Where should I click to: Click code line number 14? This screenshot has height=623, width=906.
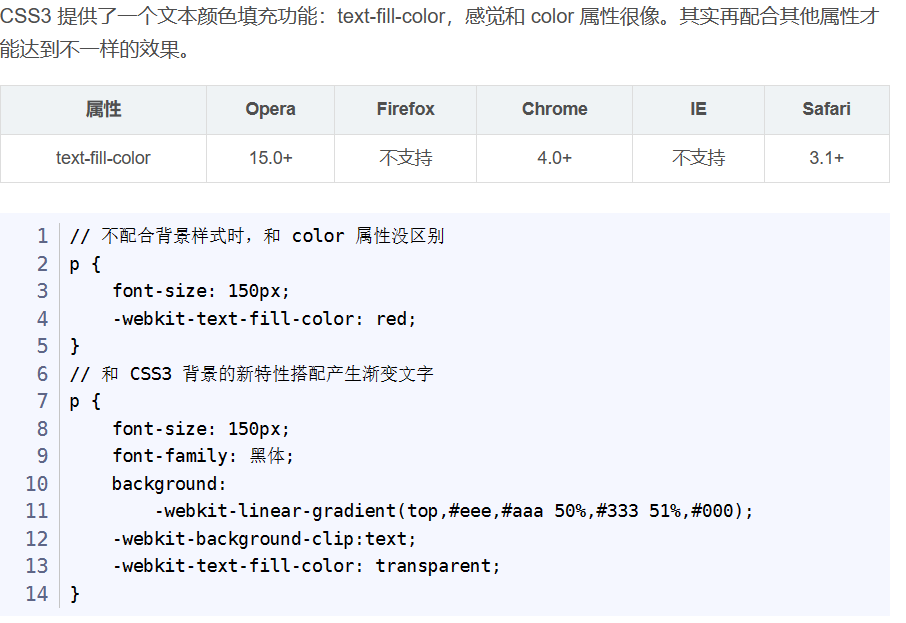[x=36, y=594]
